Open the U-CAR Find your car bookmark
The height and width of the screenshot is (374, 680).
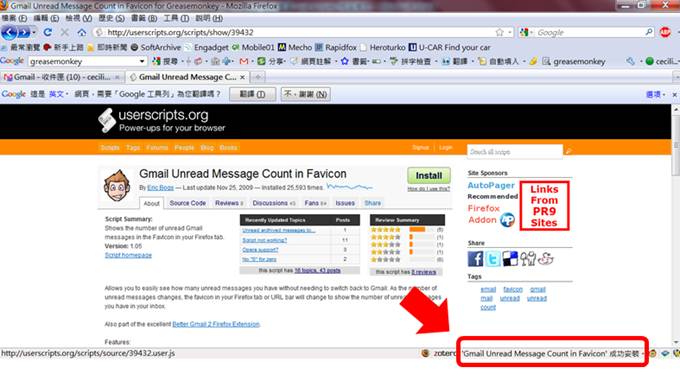[450, 47]
